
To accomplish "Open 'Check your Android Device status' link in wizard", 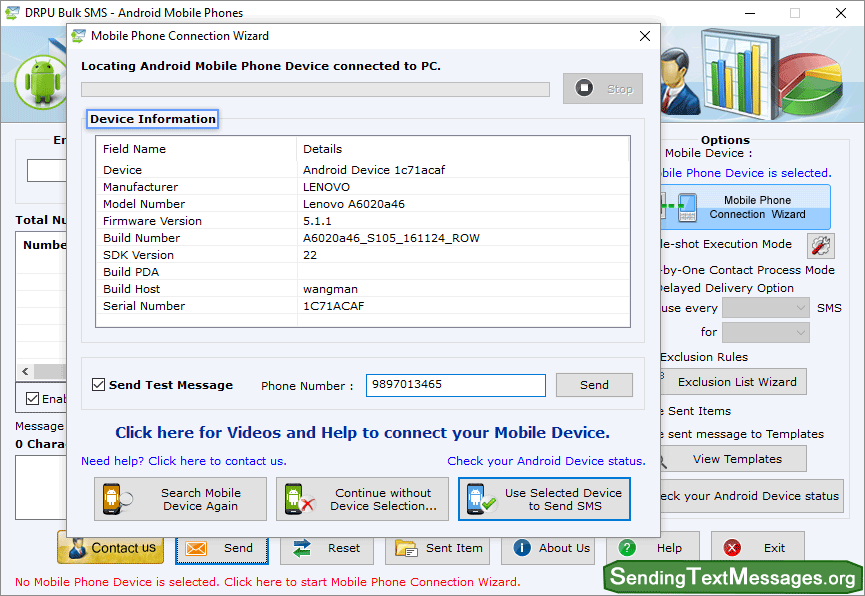I will 546,461.
